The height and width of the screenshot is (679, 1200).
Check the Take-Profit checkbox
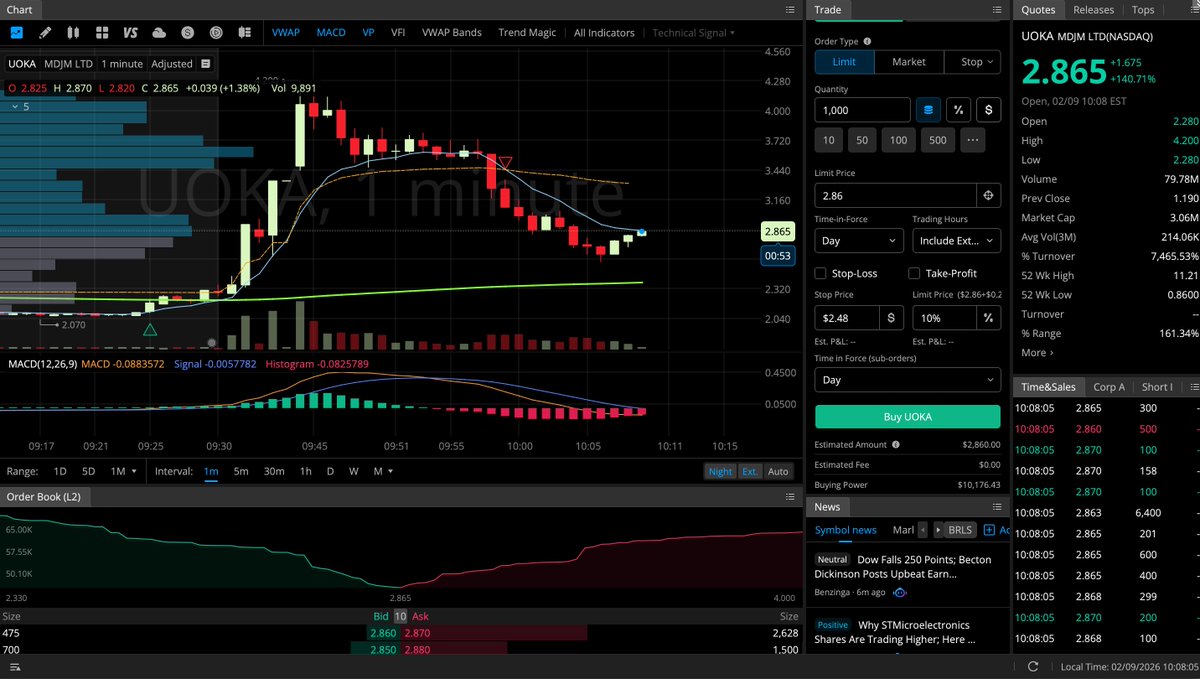coord(914,273)
